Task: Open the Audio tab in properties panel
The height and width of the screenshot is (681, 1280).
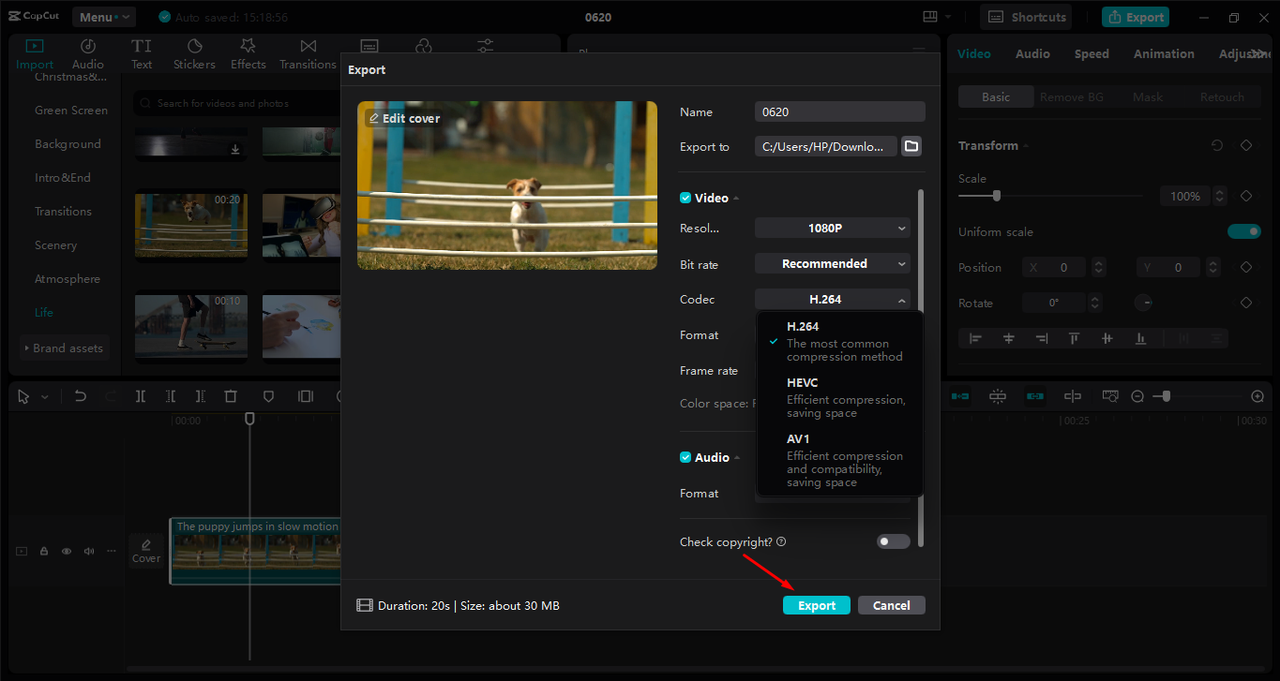Action: (1032, 54)
